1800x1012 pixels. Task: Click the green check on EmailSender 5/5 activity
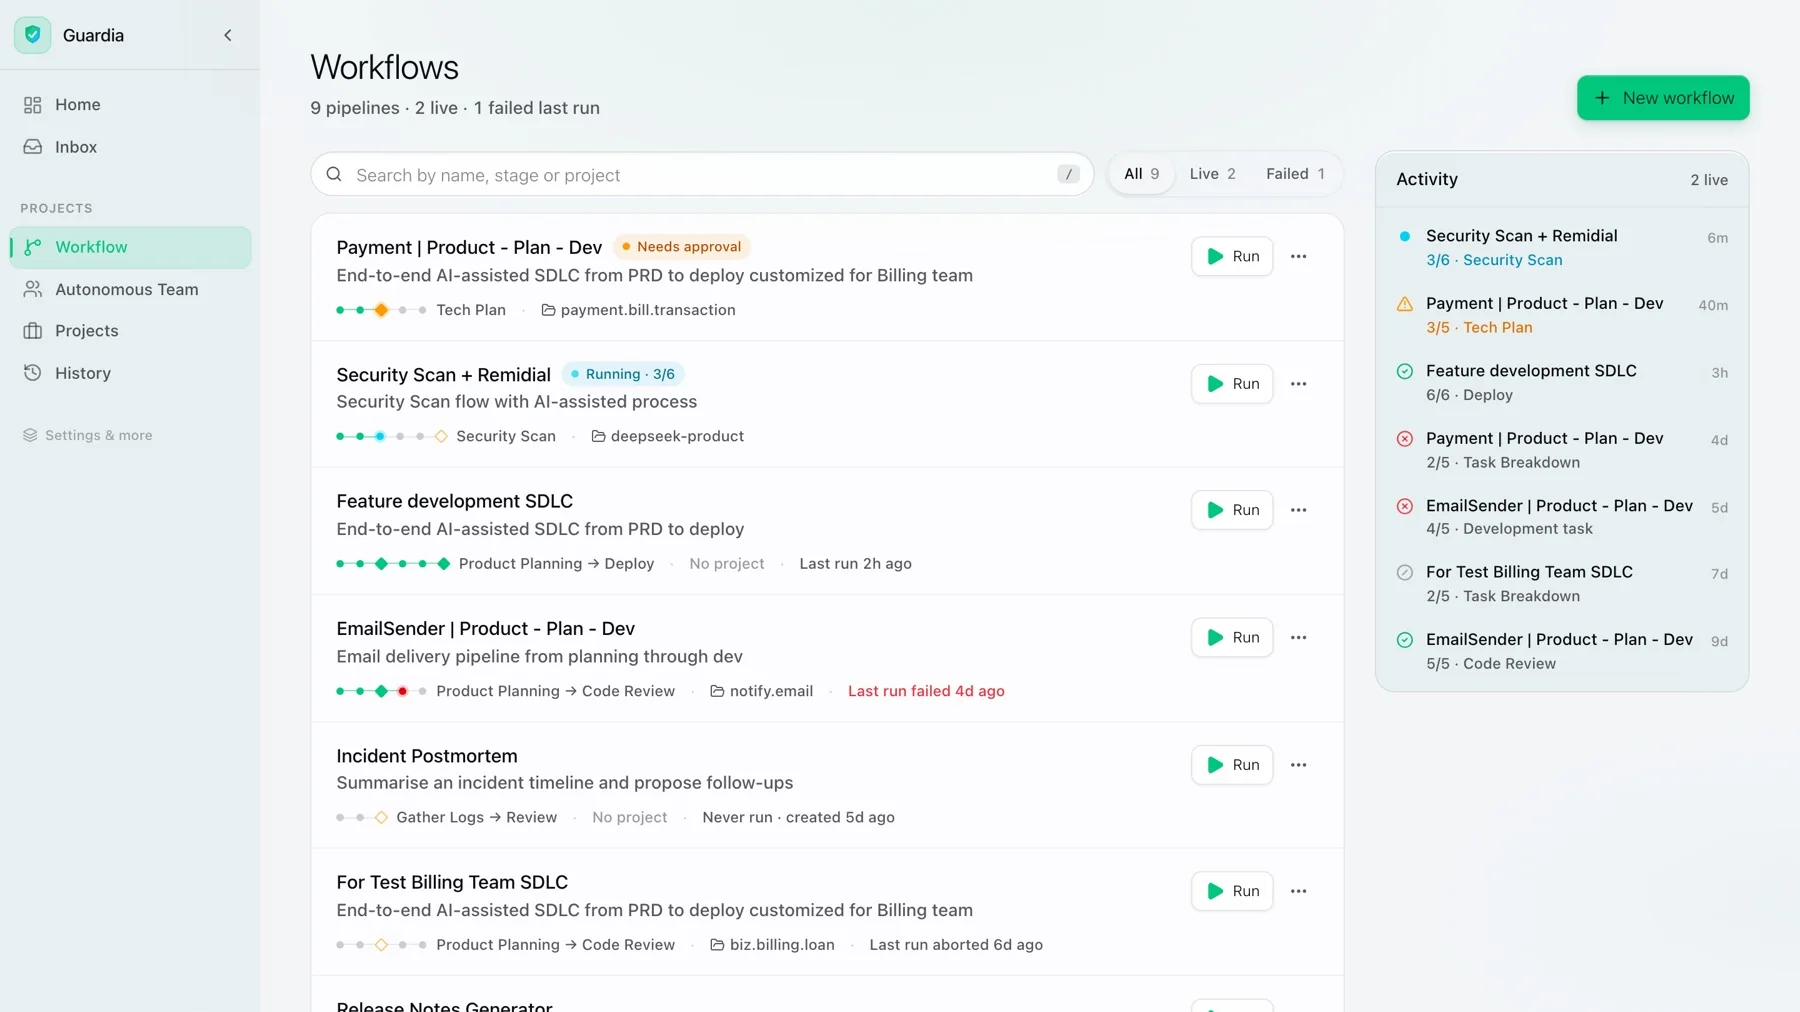[x=1404, y=640]
